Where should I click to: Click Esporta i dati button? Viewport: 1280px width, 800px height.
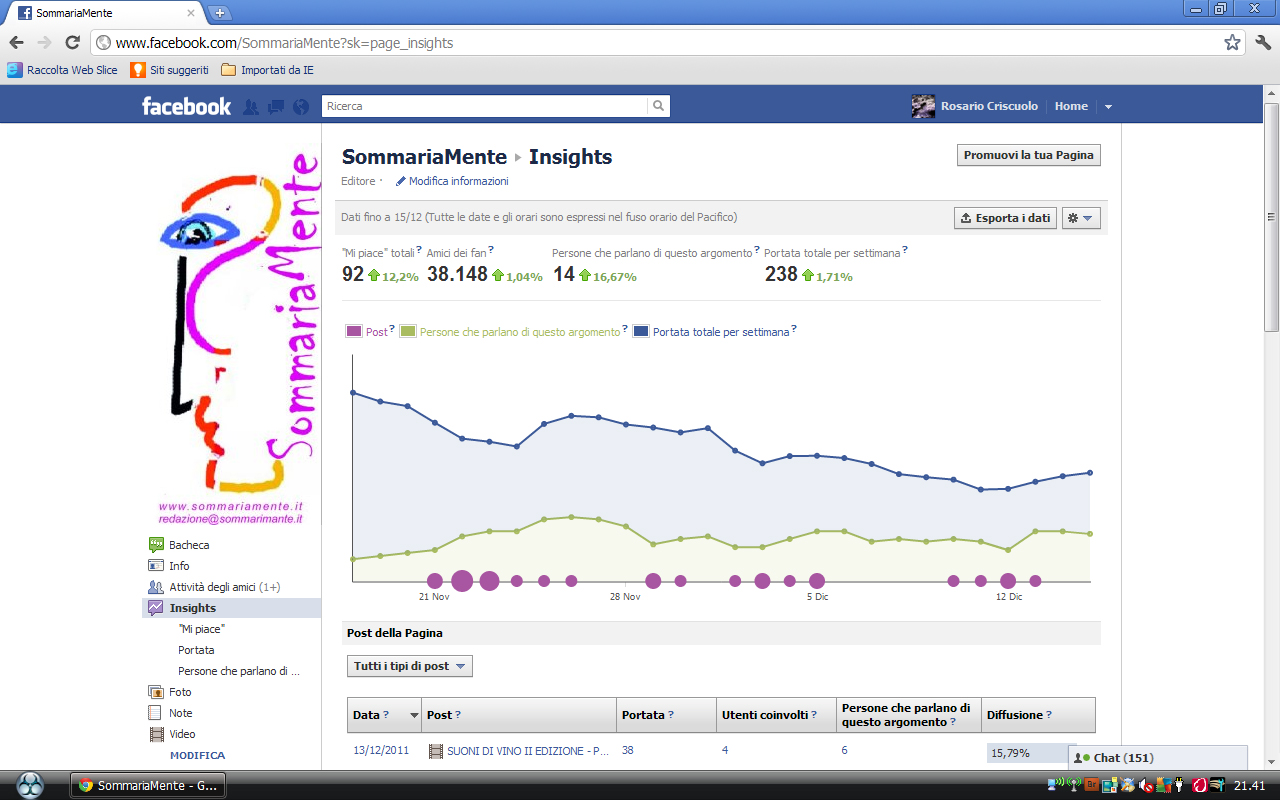point(1005,218)
